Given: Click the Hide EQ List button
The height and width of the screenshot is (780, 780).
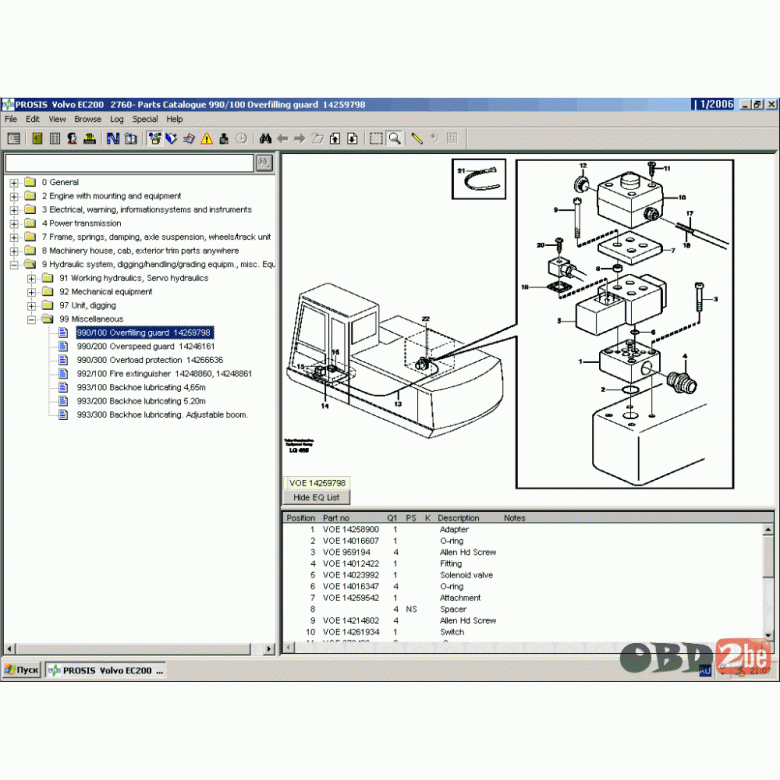Looking at the screenshot, I should coord(316,497).
